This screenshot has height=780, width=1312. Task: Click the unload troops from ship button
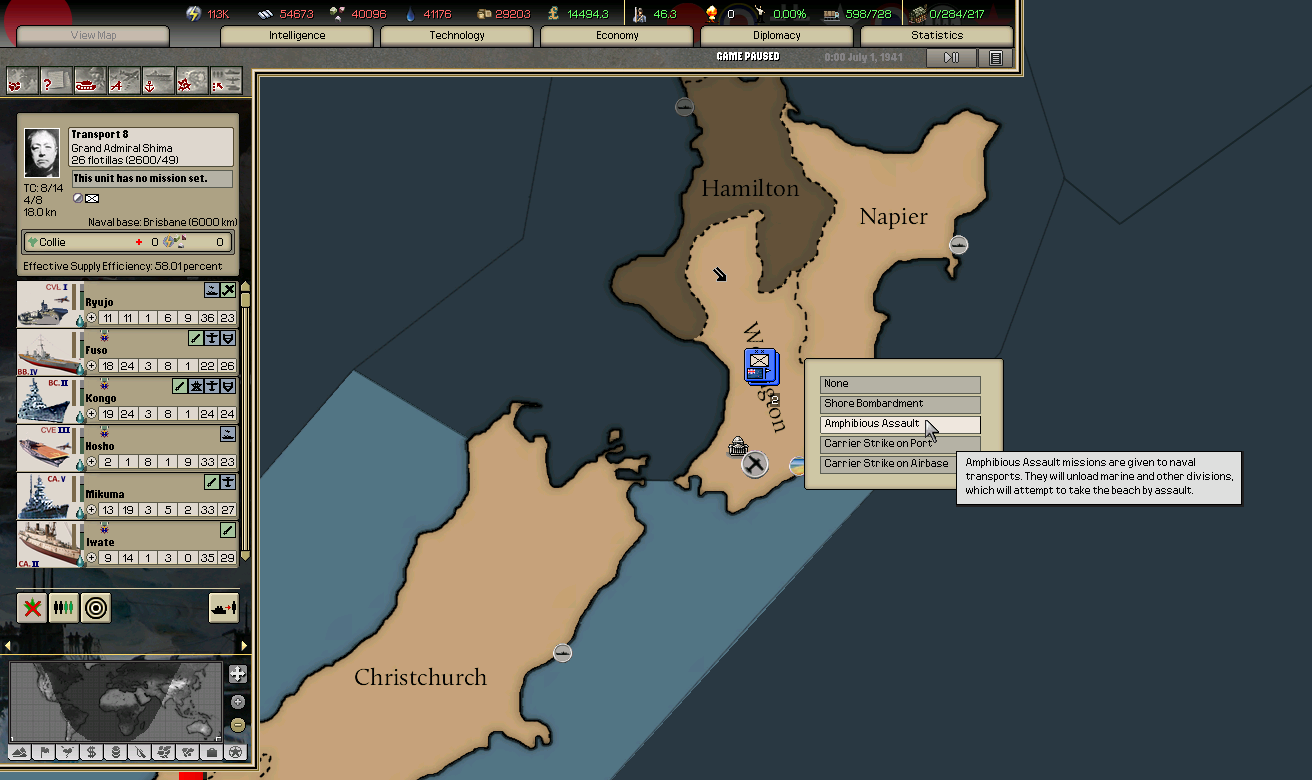tap(223, 607)
